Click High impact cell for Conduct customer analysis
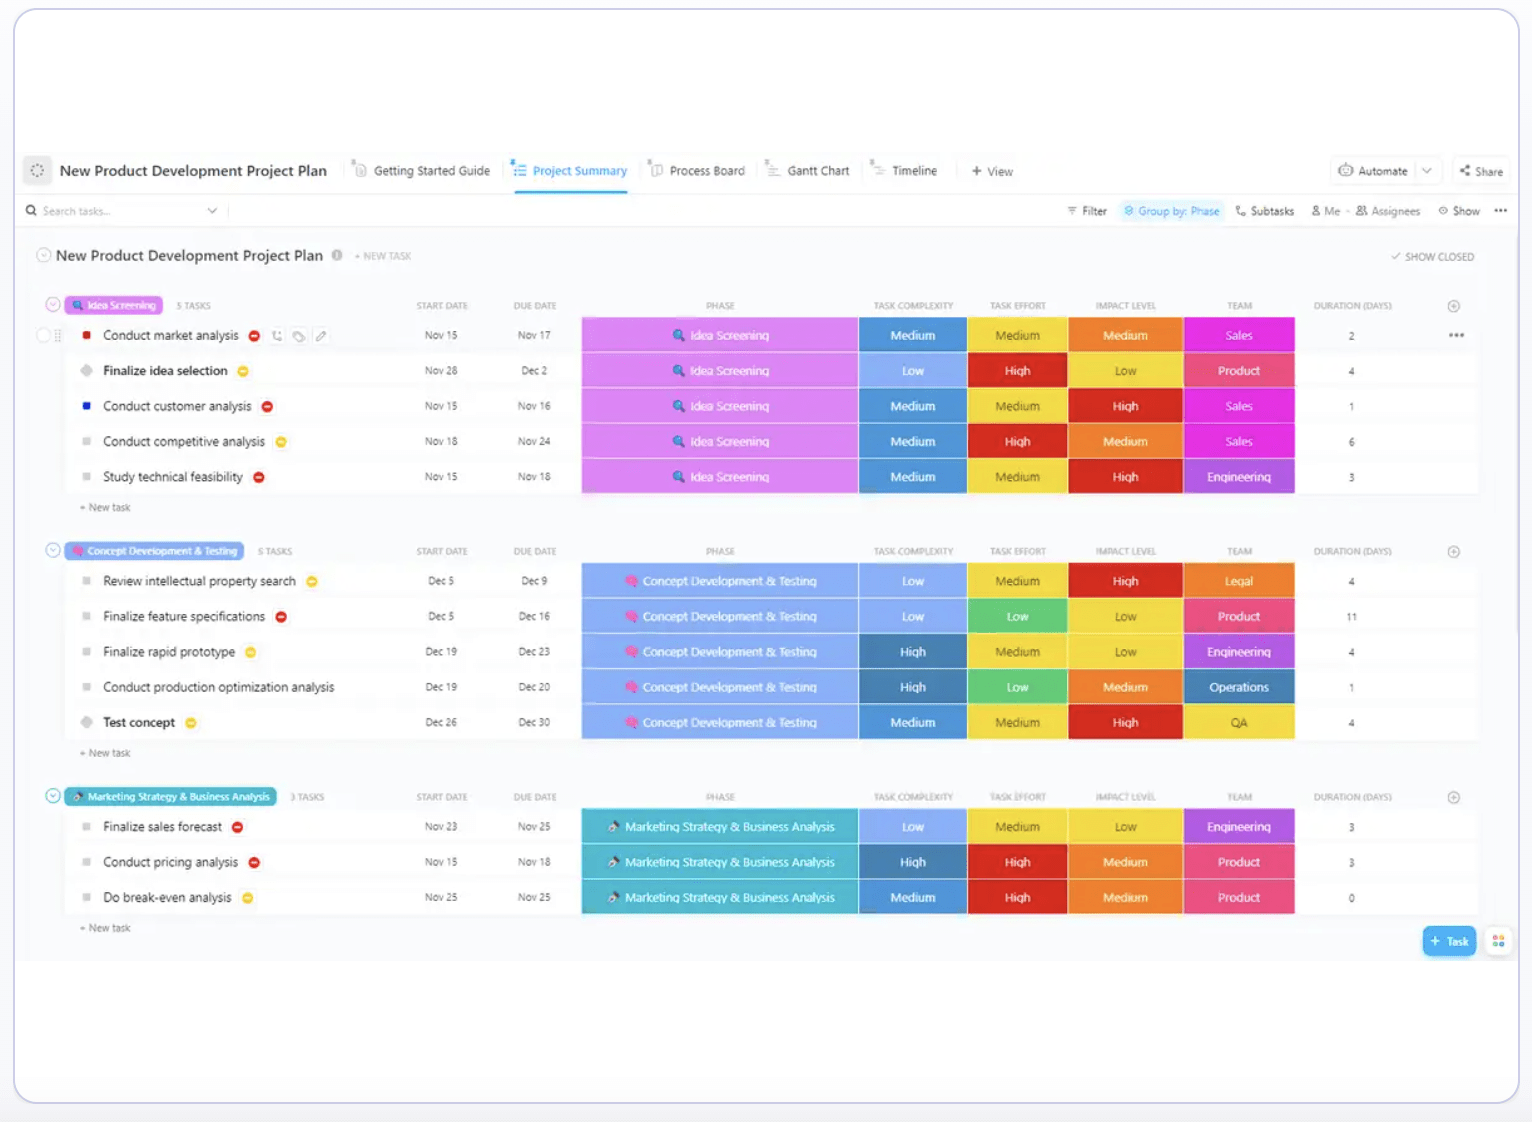1532x1122 pixels. coord(1126,406)
